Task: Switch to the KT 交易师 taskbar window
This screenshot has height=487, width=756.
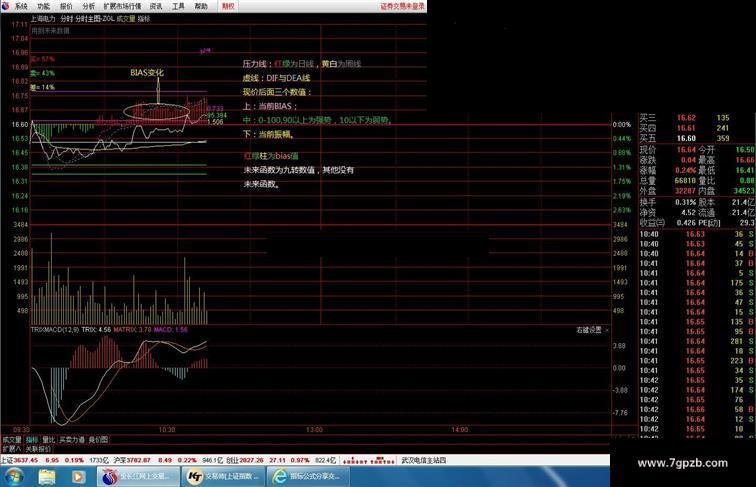Action: coord(224,477)
